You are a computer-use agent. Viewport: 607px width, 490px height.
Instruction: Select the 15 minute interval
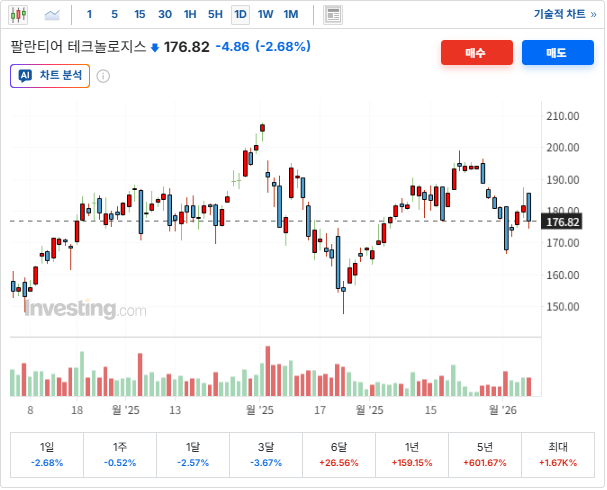tap(140, 15)
